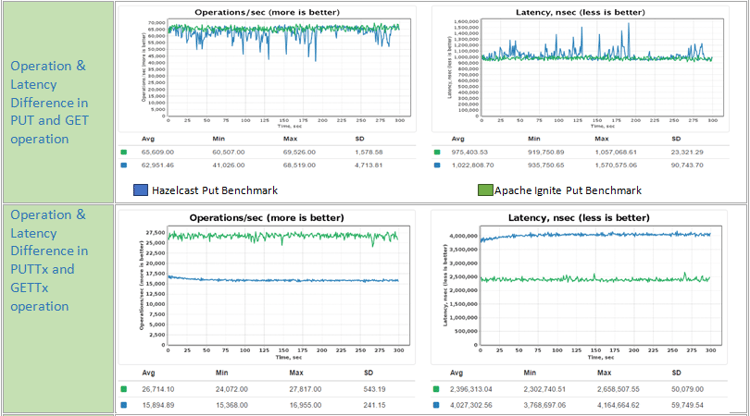Select the blue marker beside 1,022,808.70

click(437, 165)
